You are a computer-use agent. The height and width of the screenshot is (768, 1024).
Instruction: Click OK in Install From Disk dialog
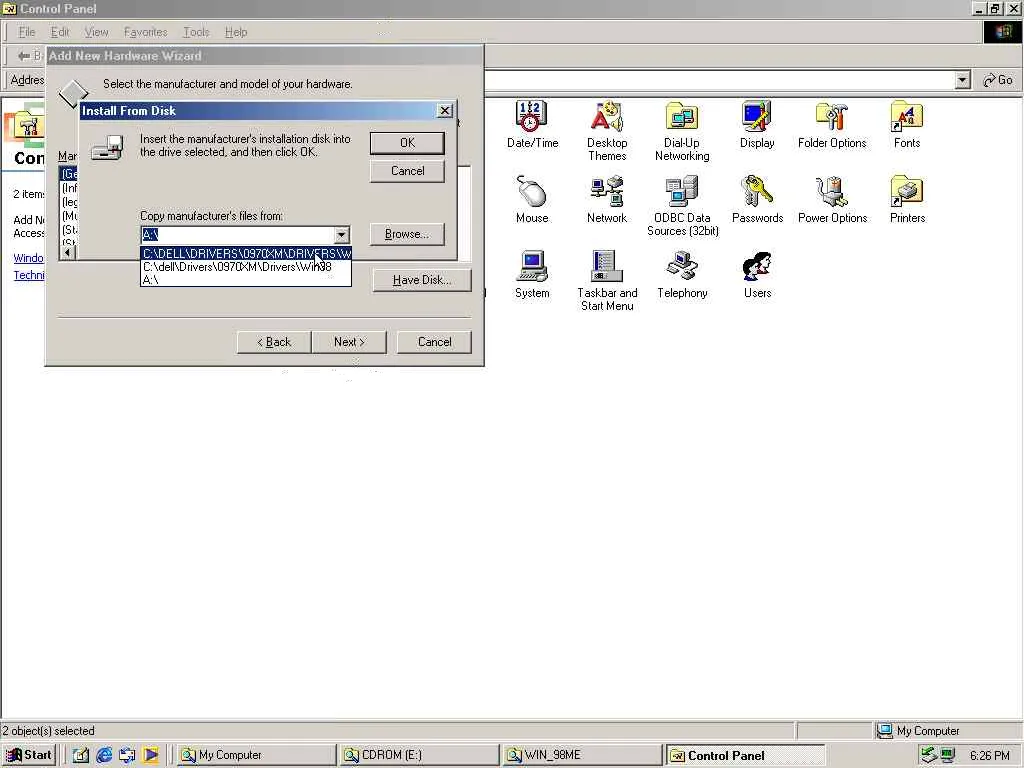[407, 143]
